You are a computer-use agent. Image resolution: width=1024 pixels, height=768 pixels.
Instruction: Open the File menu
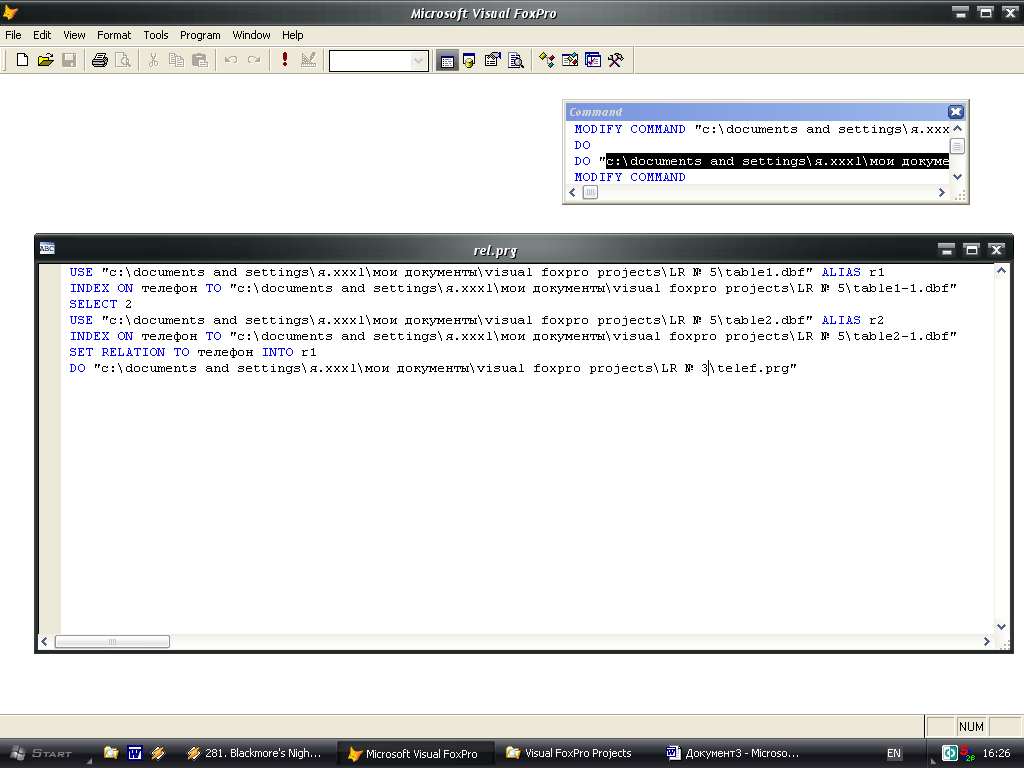pos(13,35)
